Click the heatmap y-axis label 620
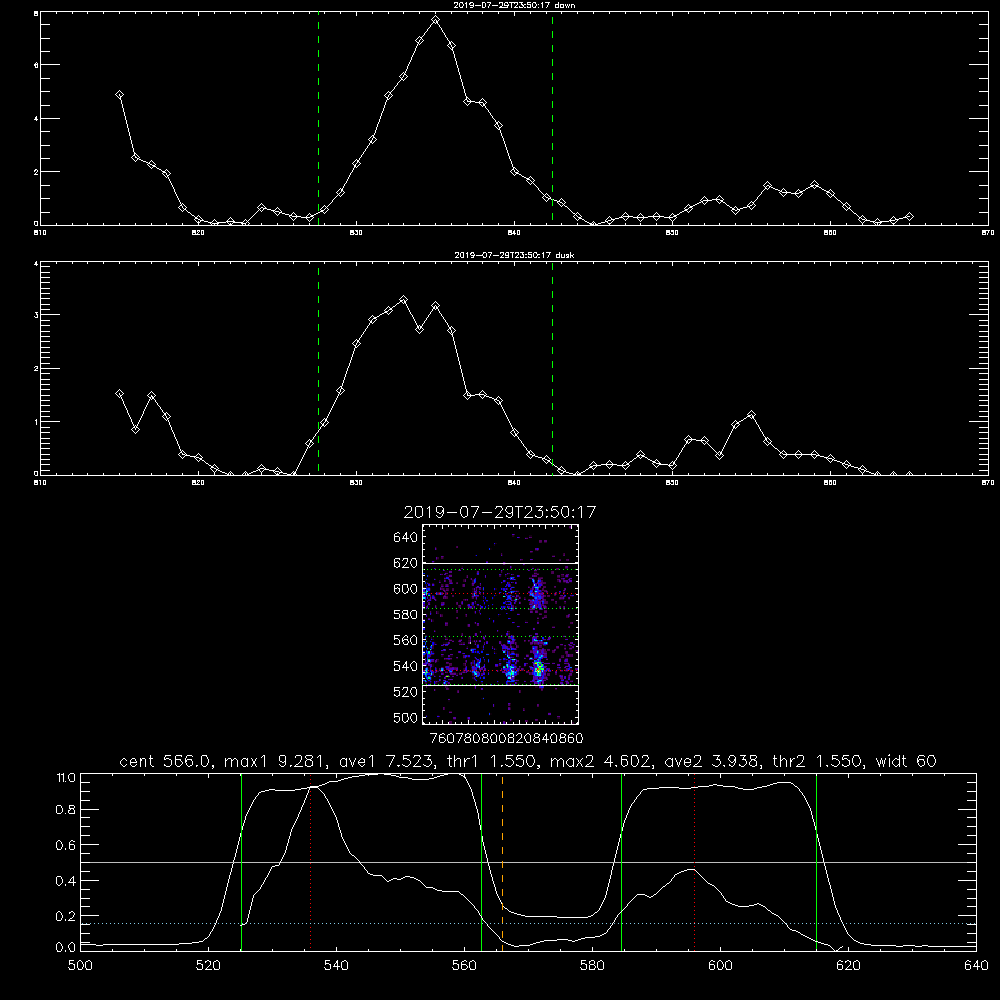The image size is (1000, 1000). [x=405, y=563]
